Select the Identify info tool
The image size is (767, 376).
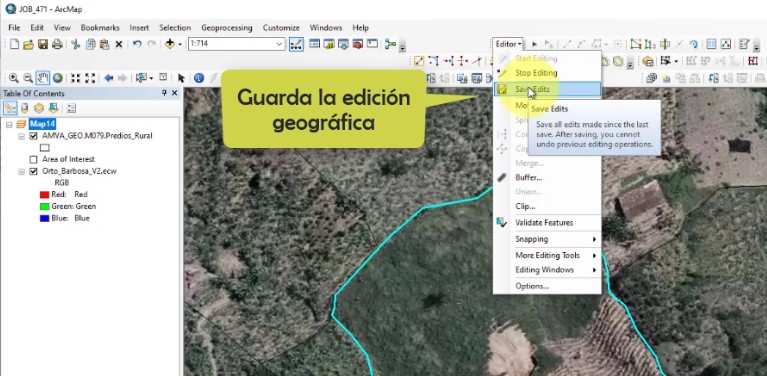coord(199,78)
